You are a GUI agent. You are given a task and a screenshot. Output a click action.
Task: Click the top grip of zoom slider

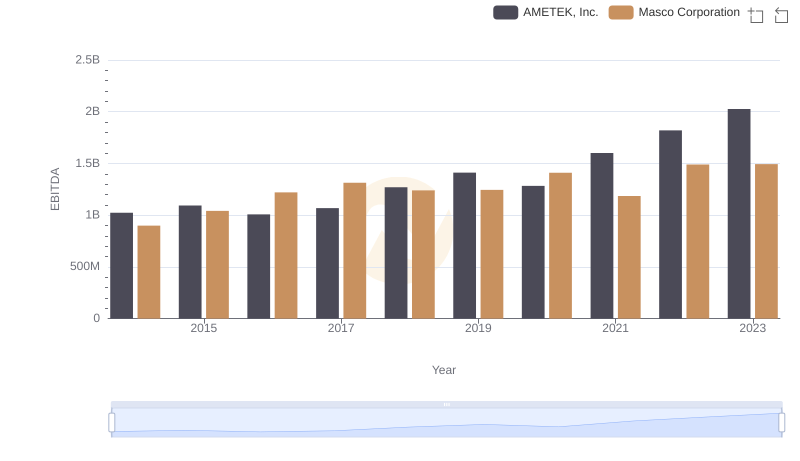coord(446,404)
